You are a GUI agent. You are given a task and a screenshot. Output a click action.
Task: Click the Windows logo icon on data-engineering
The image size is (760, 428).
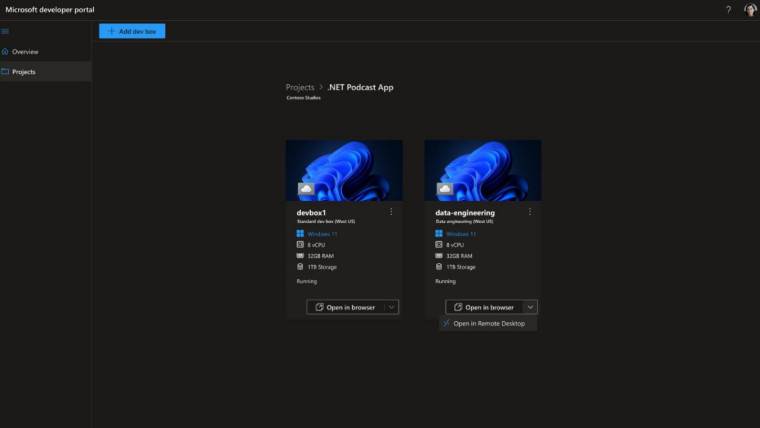[x=439, y=234]
